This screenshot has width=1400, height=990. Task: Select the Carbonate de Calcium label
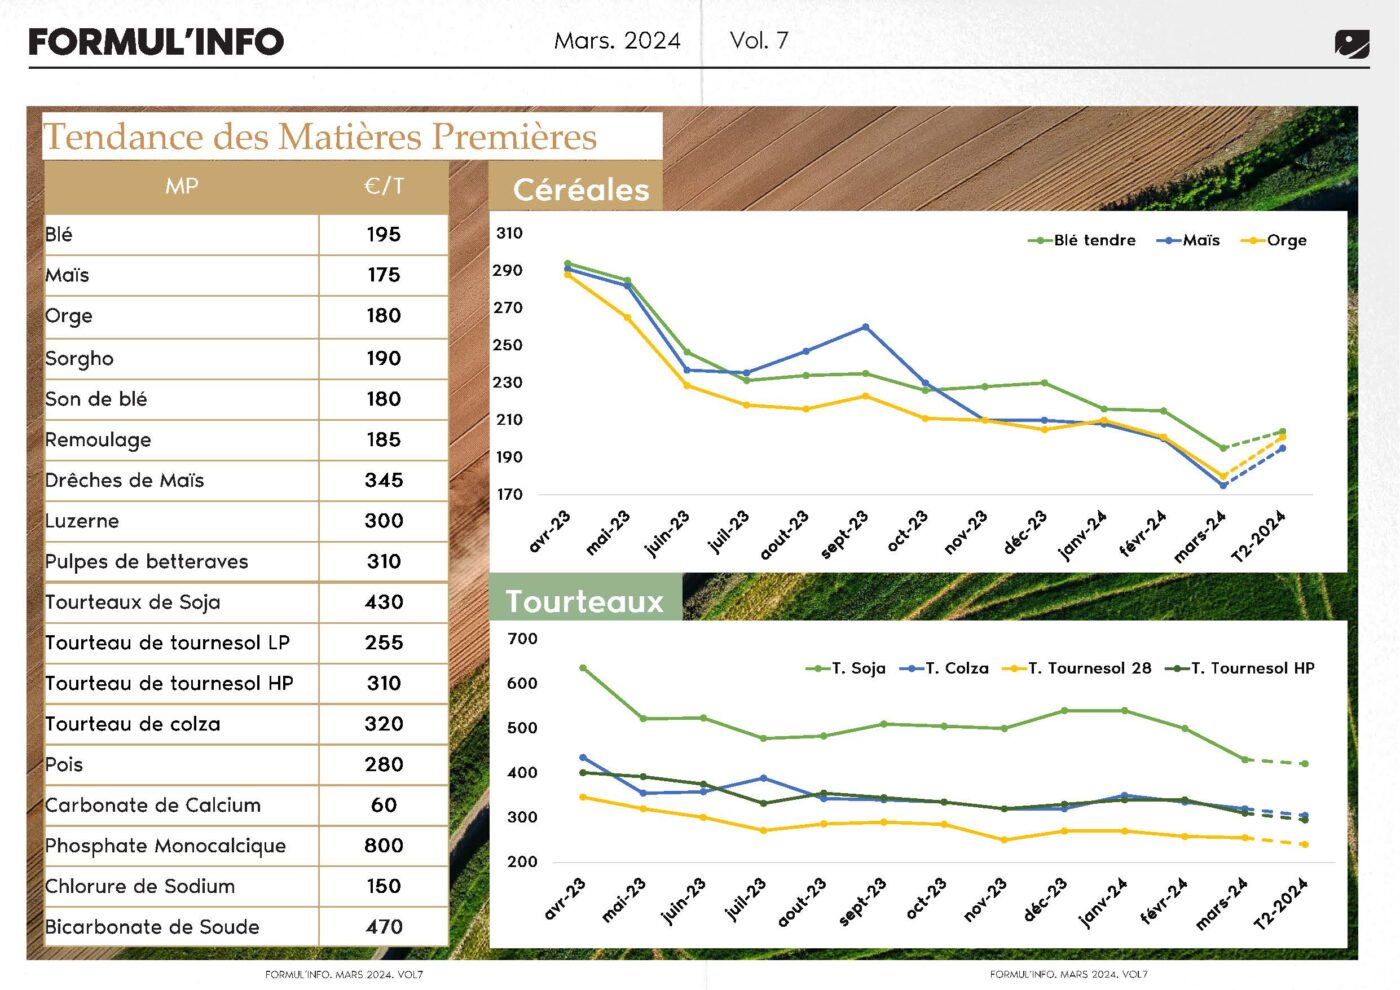pos(153,805)
